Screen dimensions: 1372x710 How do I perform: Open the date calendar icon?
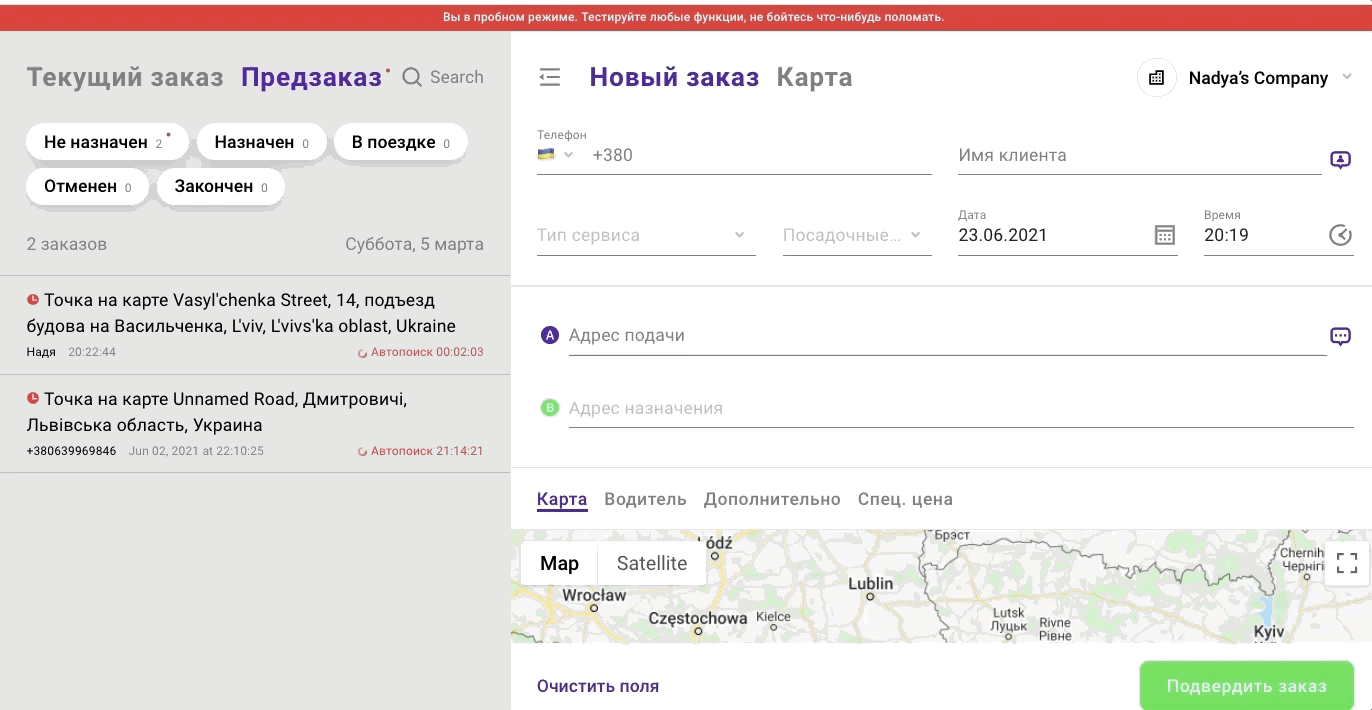coord(1165,235)
